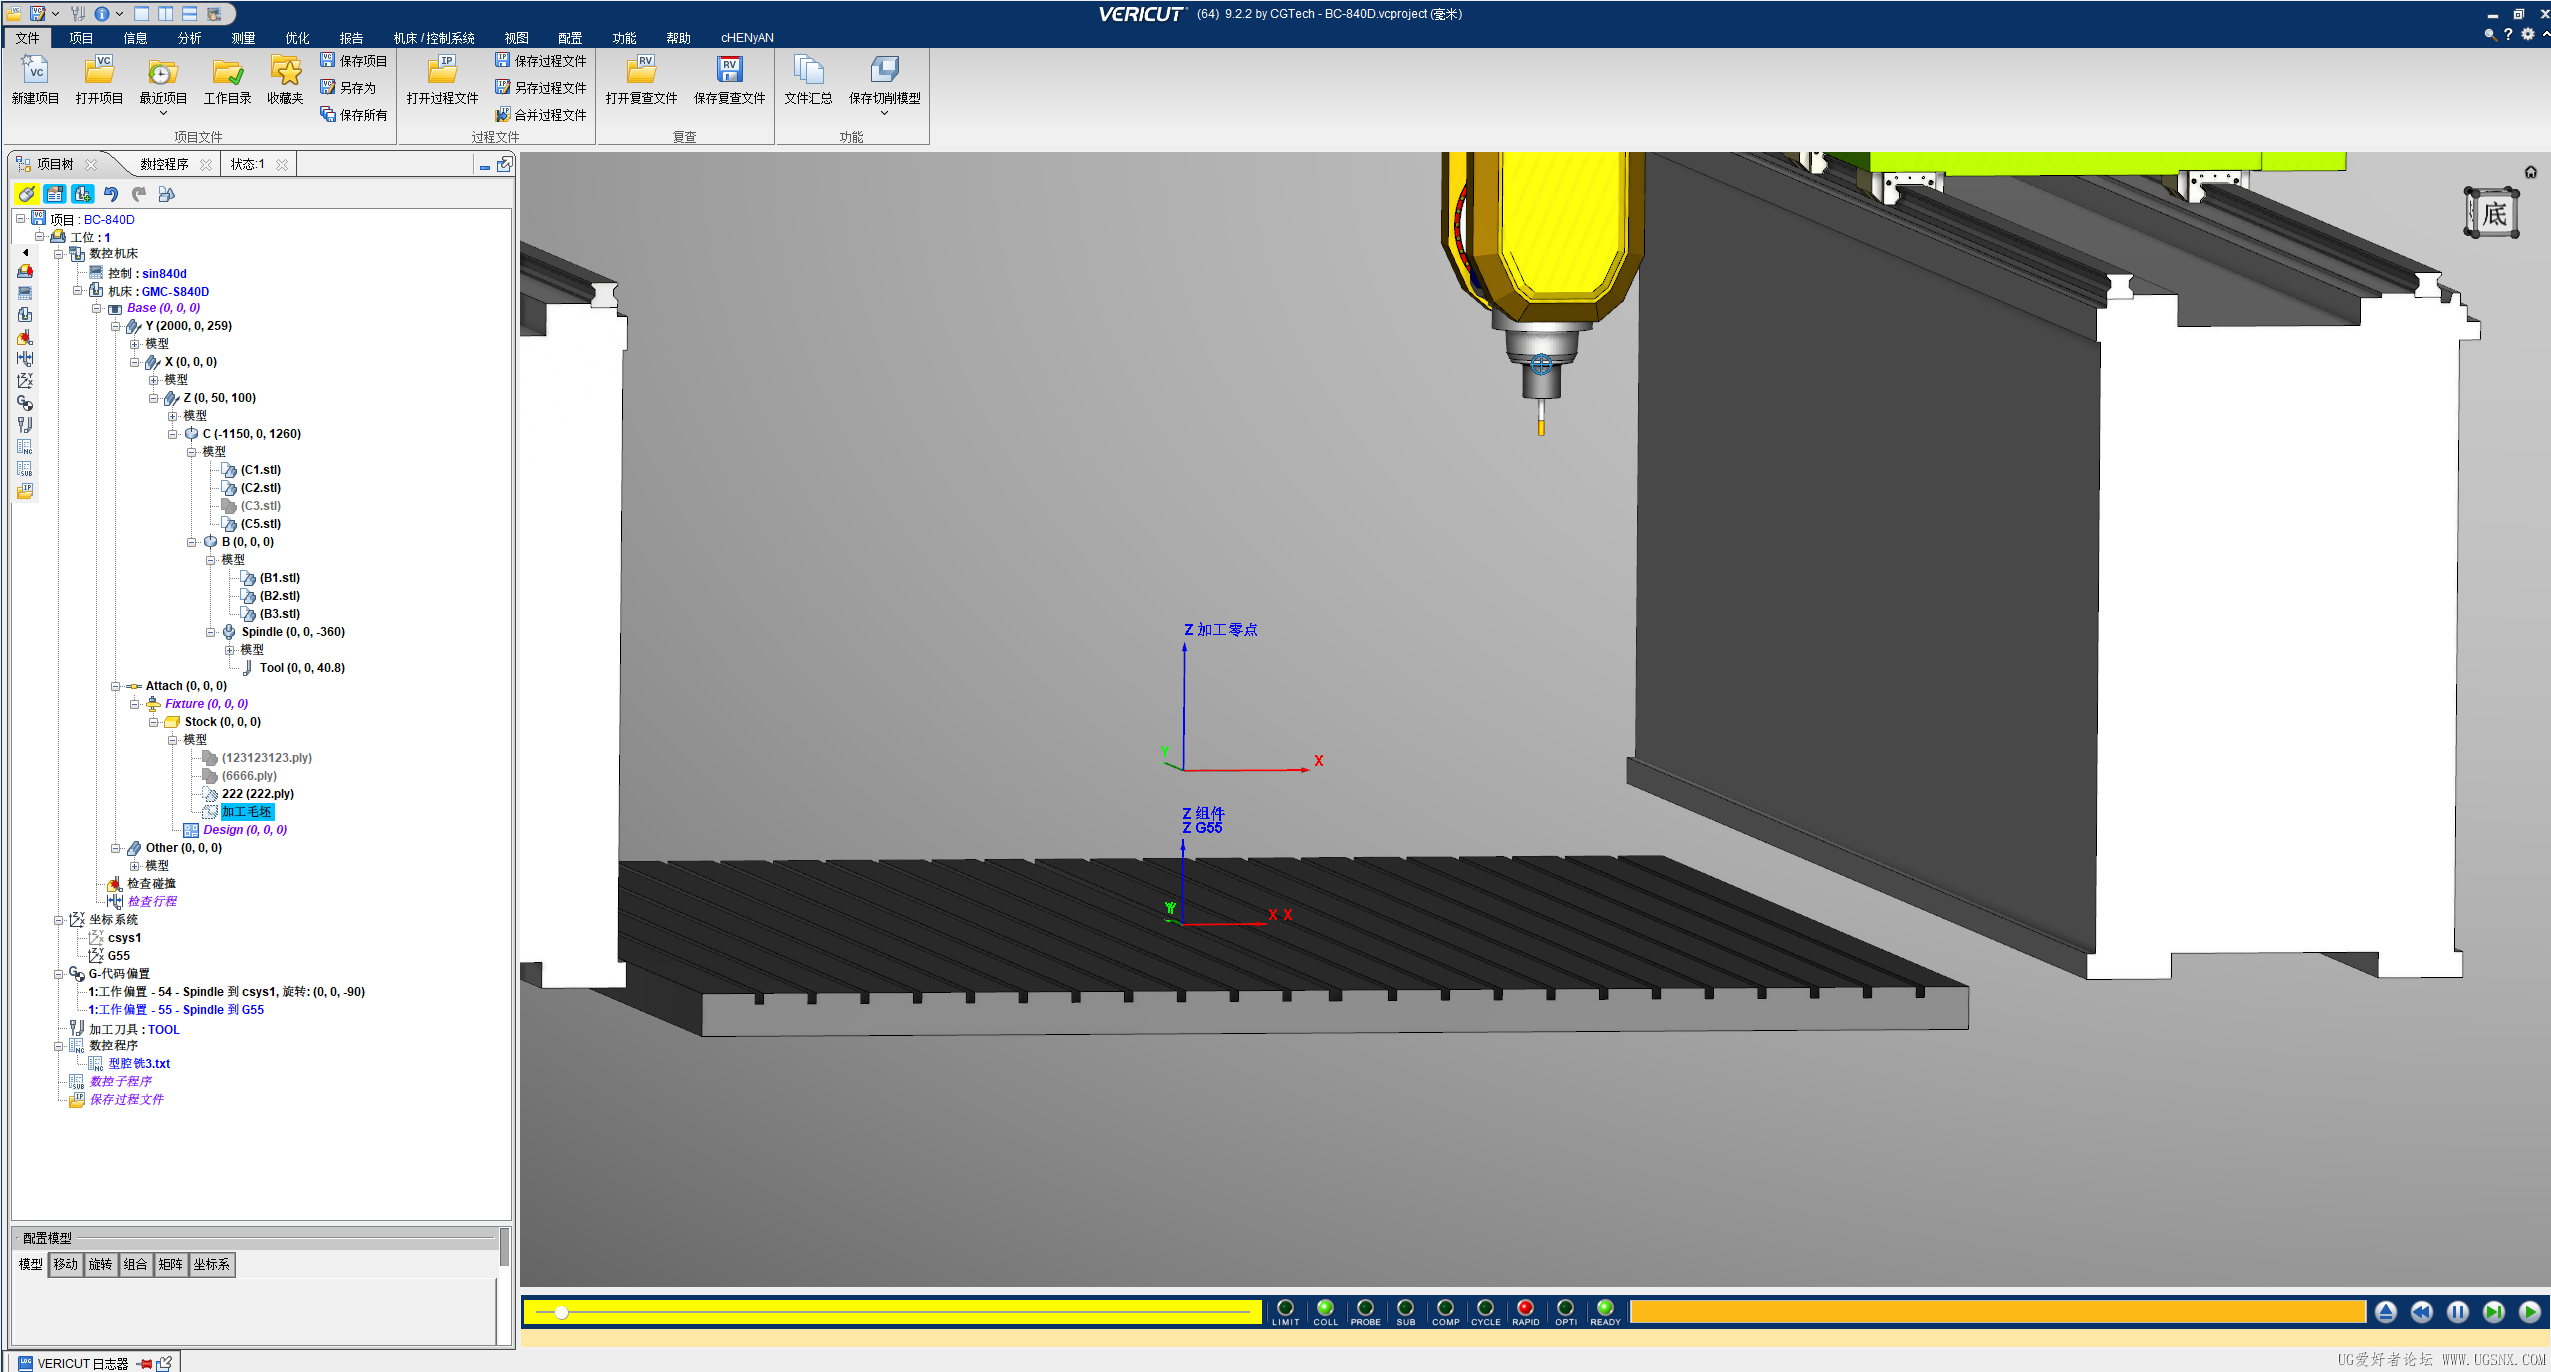The image size is (2551, 1372).
Task: Click the show machine components icon in tree toolbar
Action: (83, 194)
